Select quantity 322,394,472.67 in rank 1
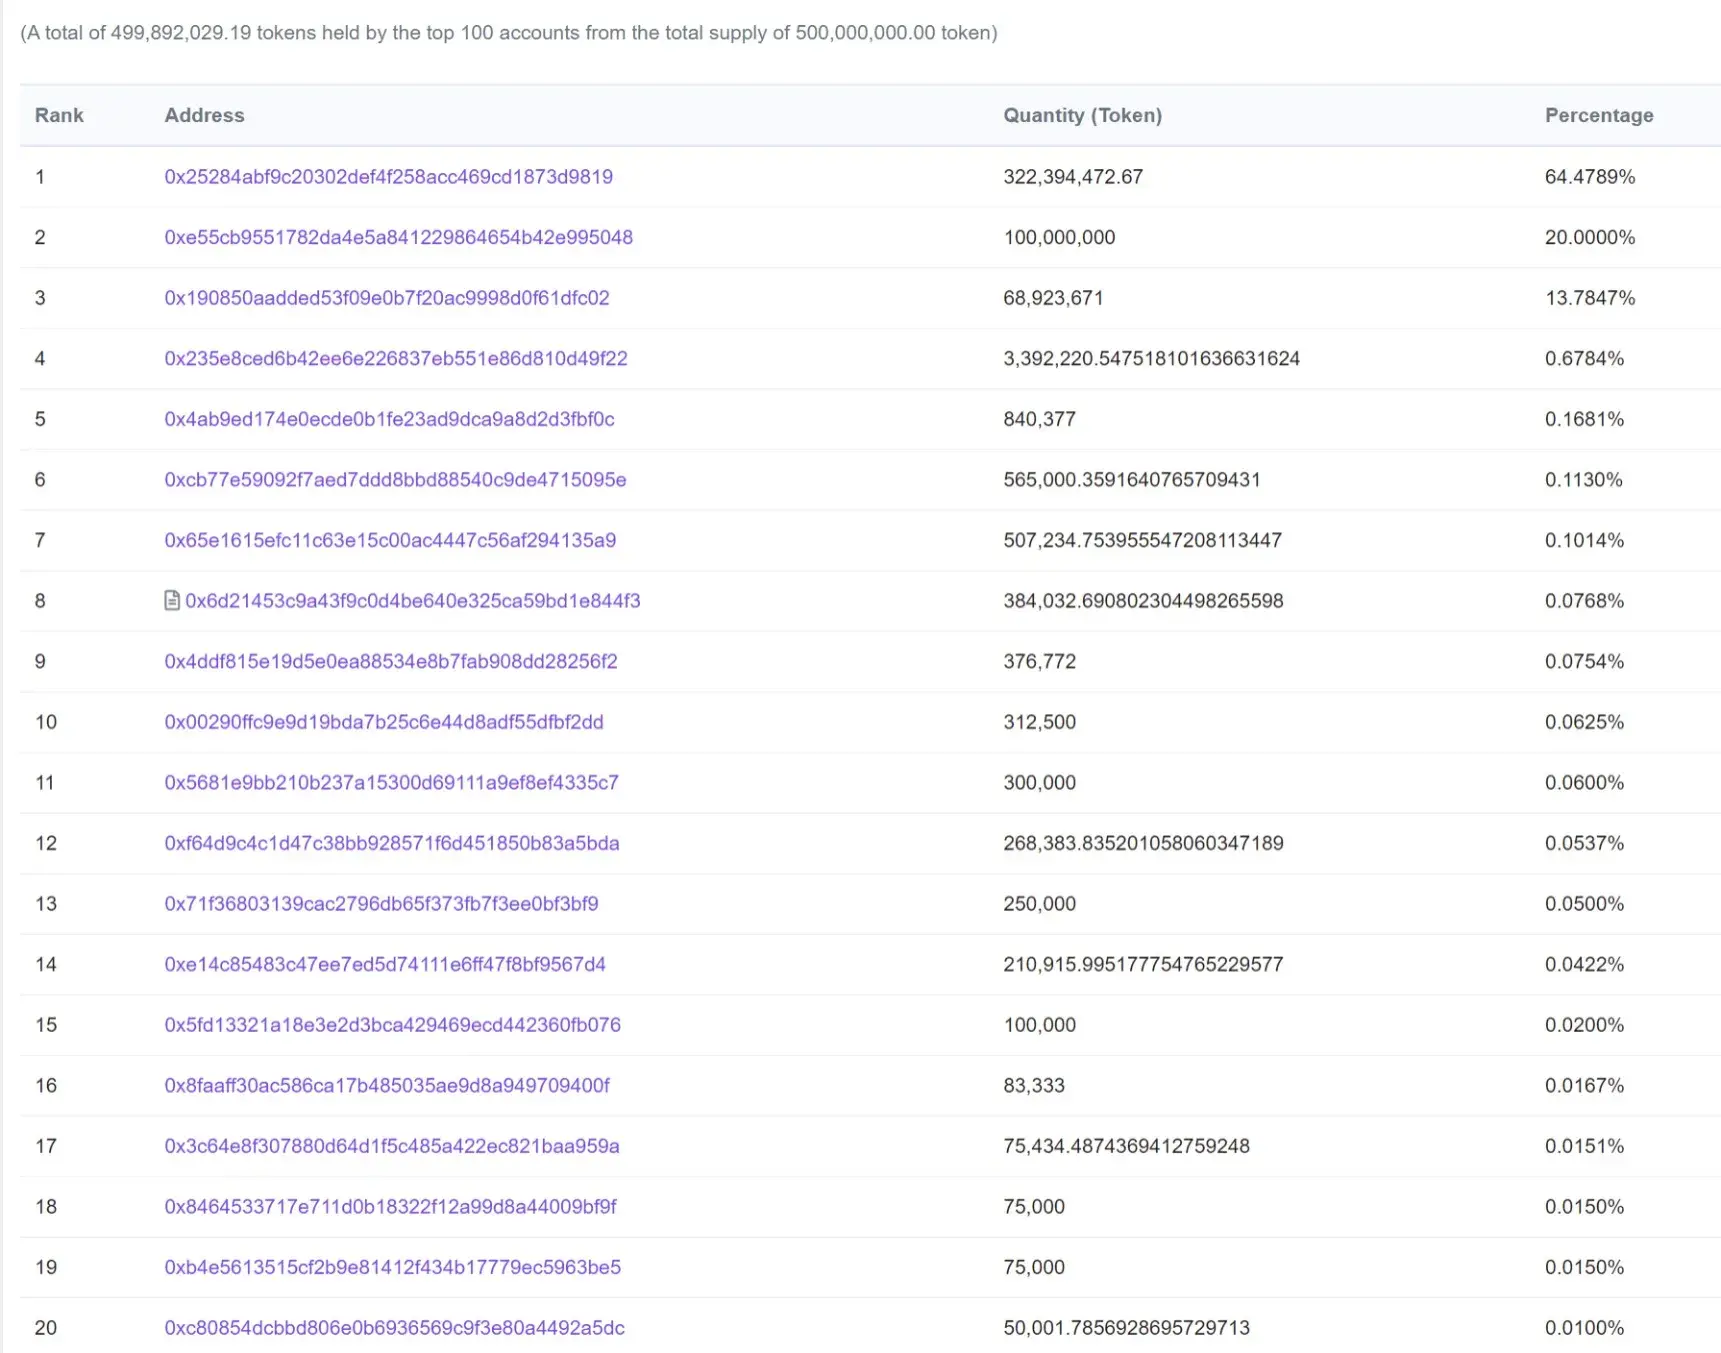 [x=1073, y=176]
